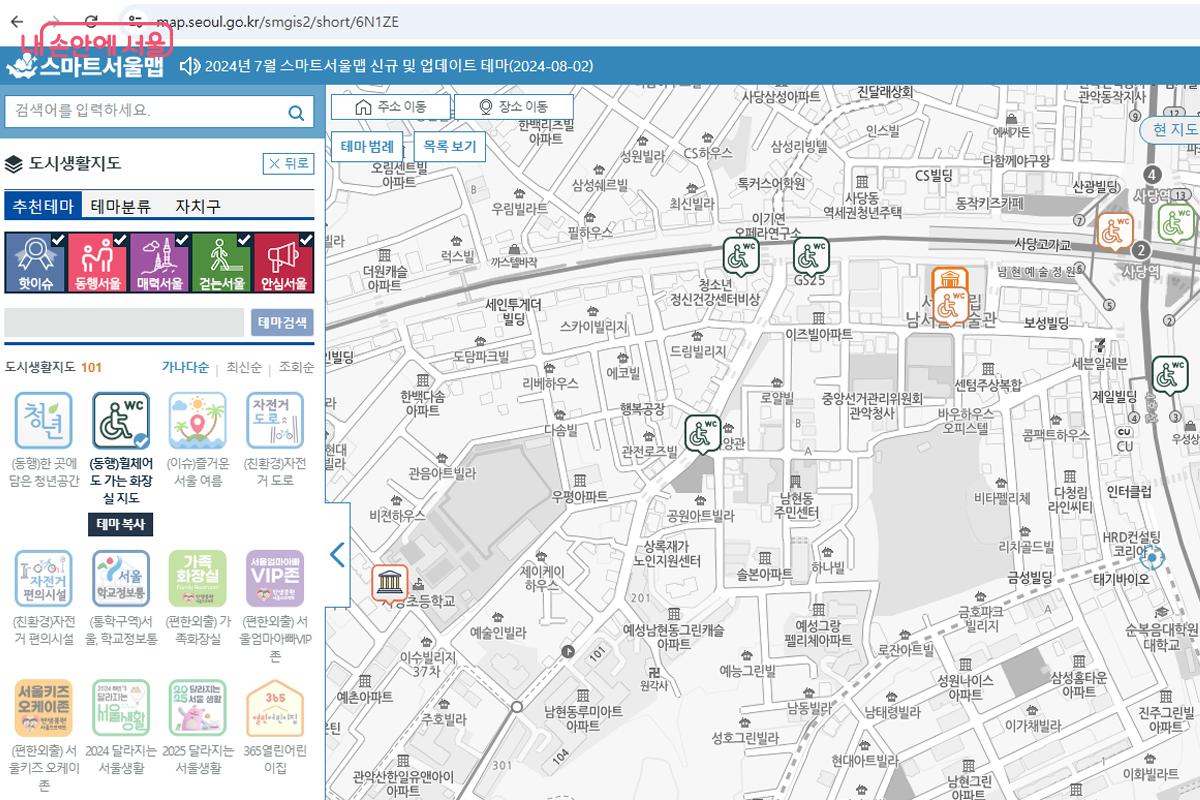Viewport: 1200px width, 800px height.
Task: Click the orange museum marker near 초등학교
Action: pos(389,582)
